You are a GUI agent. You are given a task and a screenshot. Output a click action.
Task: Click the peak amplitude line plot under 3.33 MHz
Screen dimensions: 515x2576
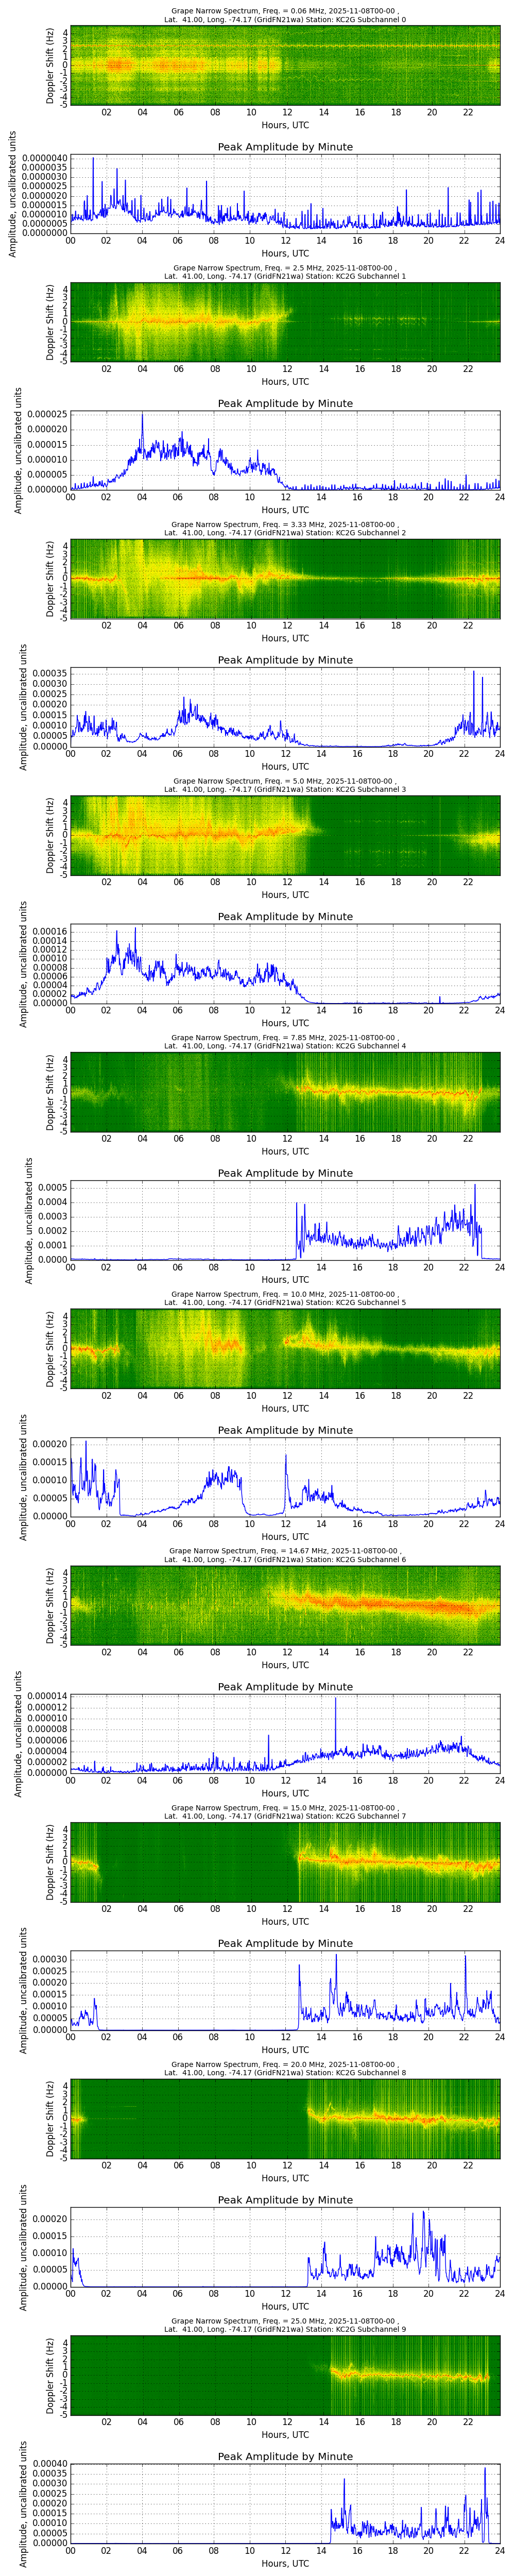click(x=285, y=707)
